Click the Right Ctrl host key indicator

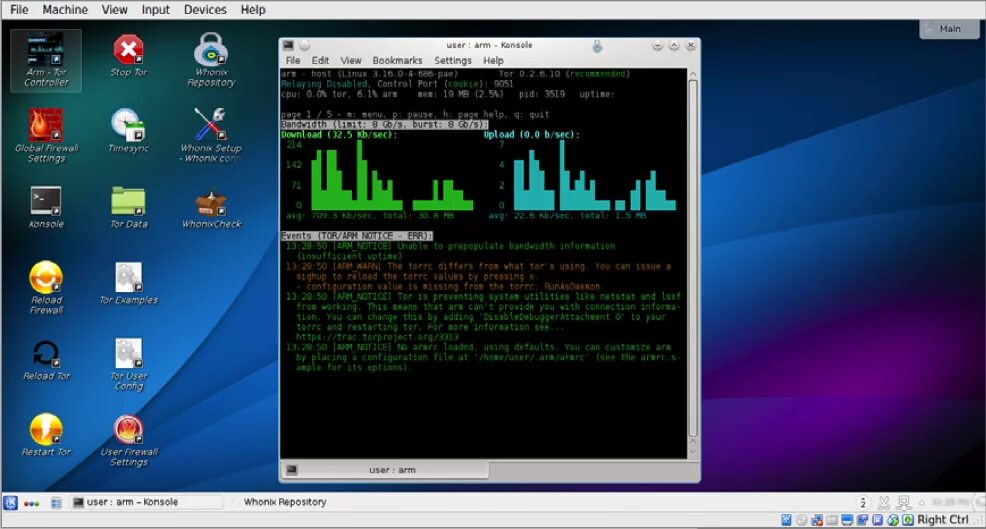tap(943, 520)
